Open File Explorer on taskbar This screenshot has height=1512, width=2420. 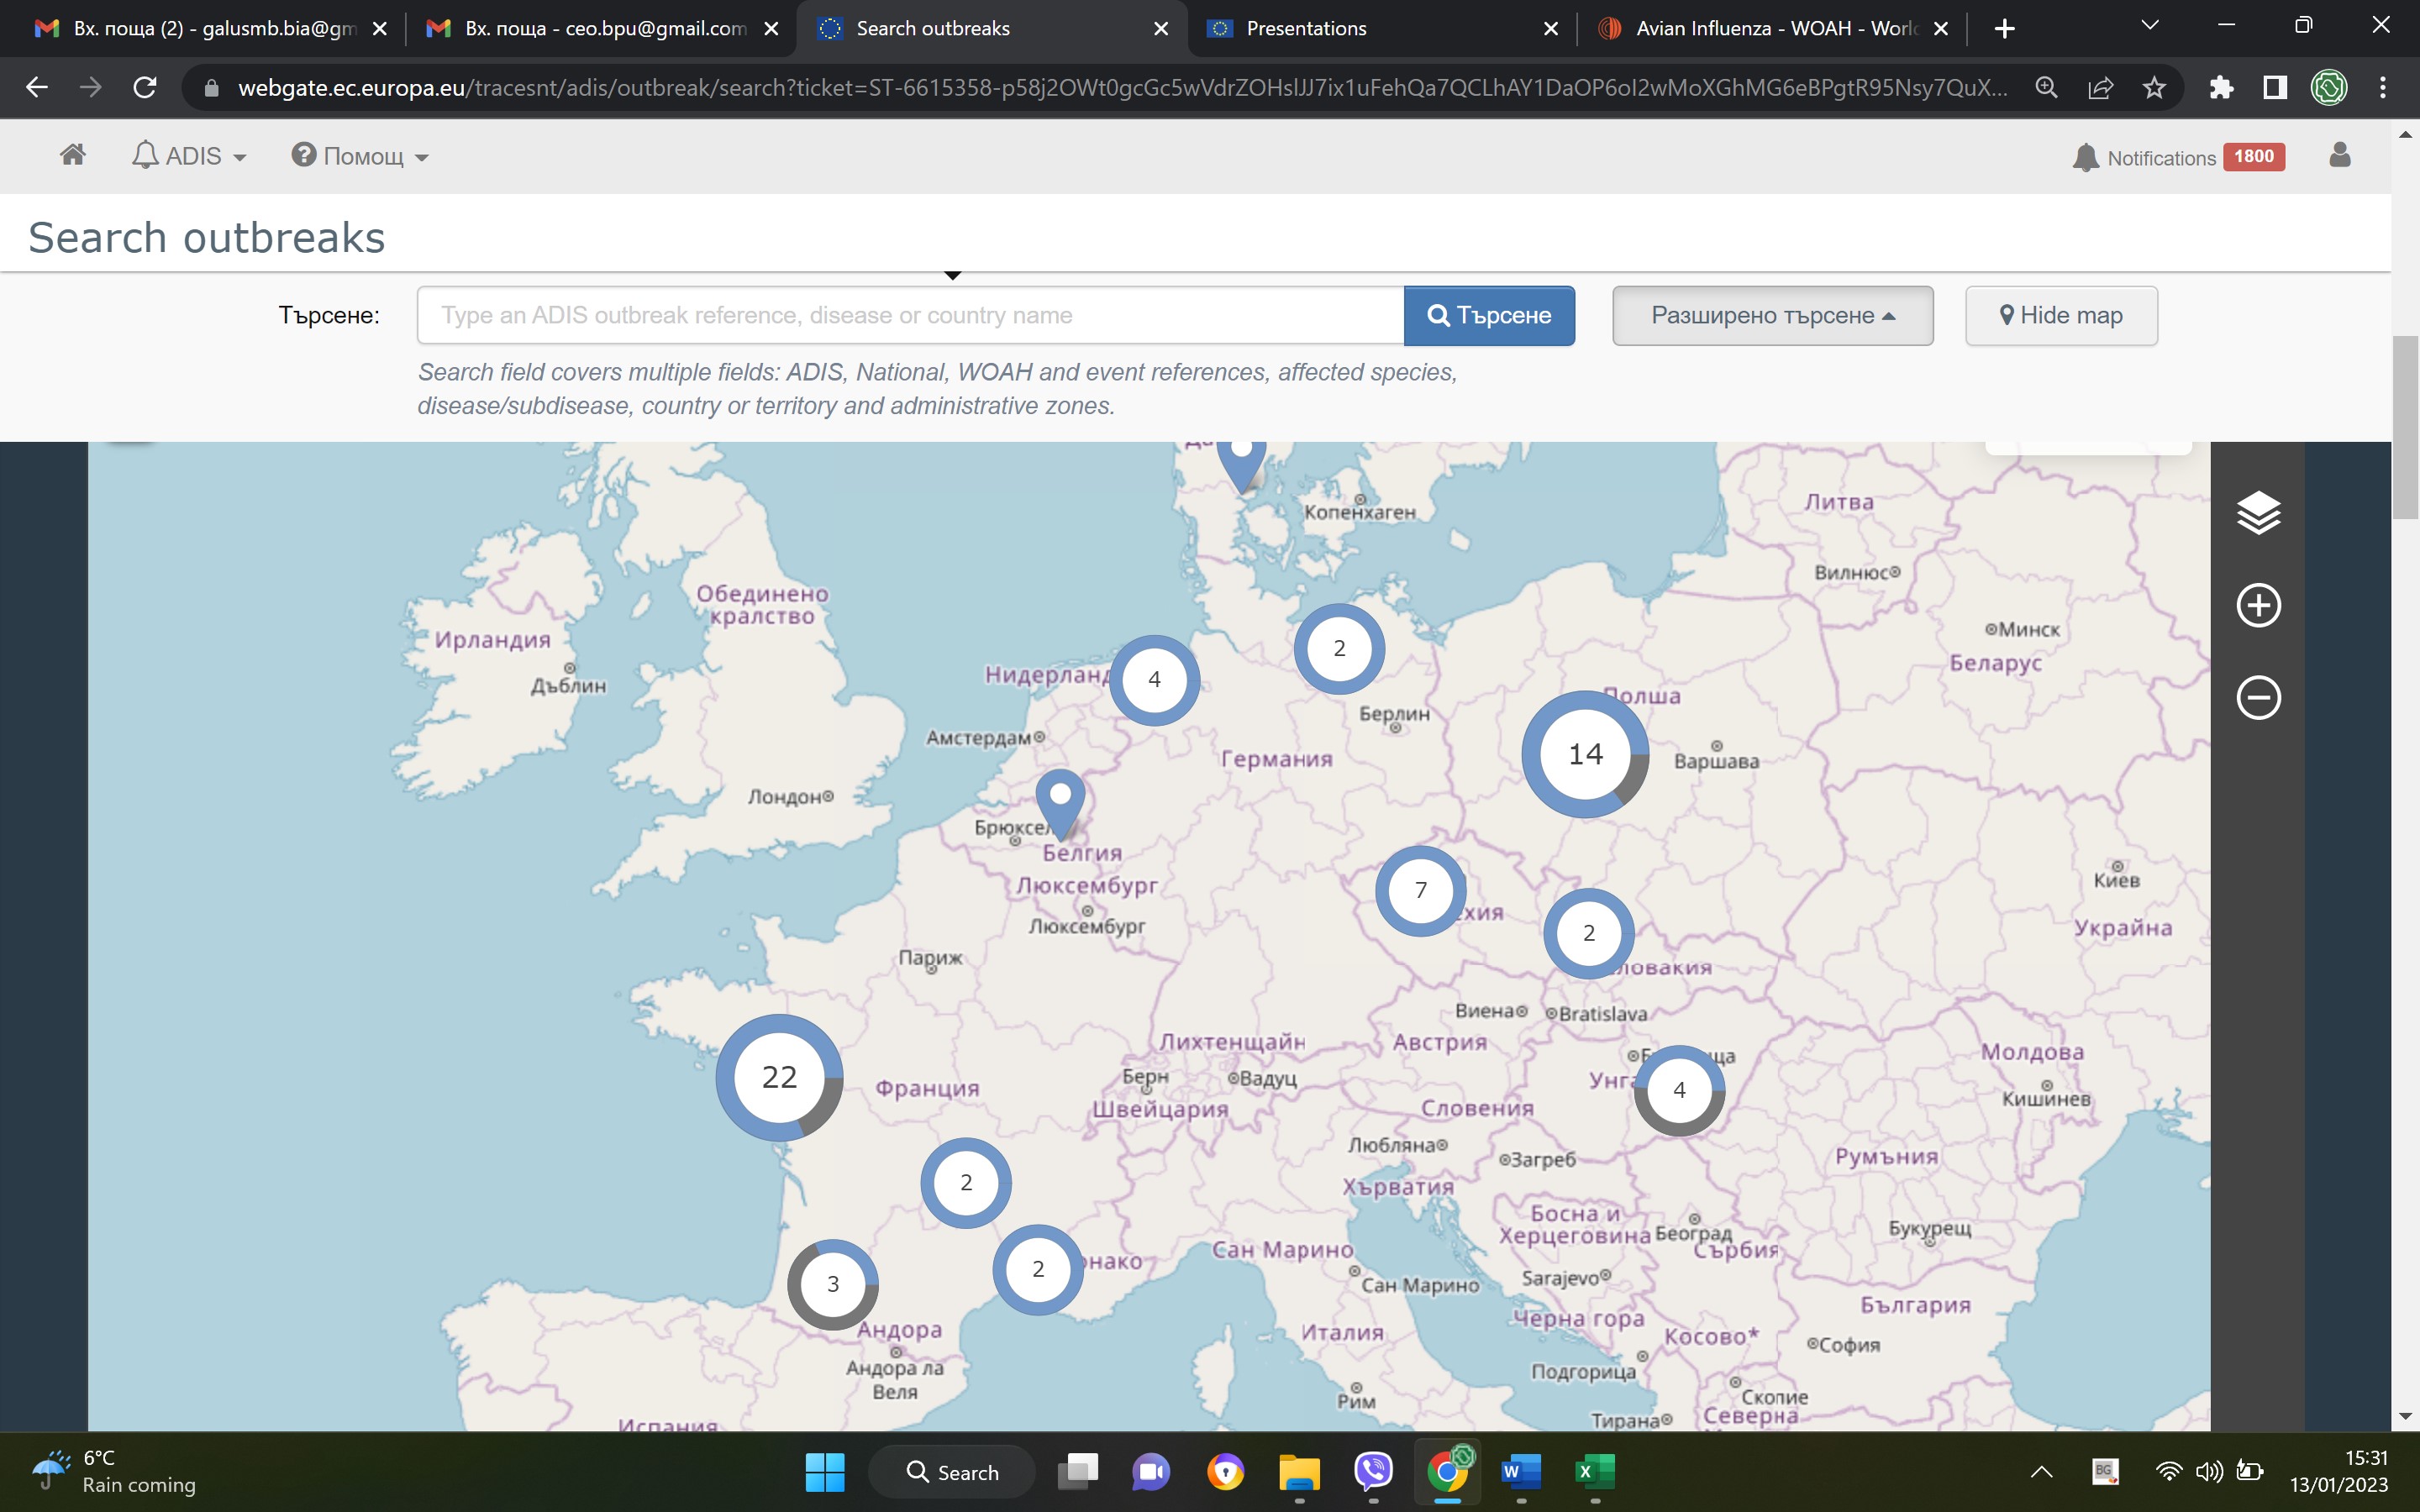point(1299,1471)
